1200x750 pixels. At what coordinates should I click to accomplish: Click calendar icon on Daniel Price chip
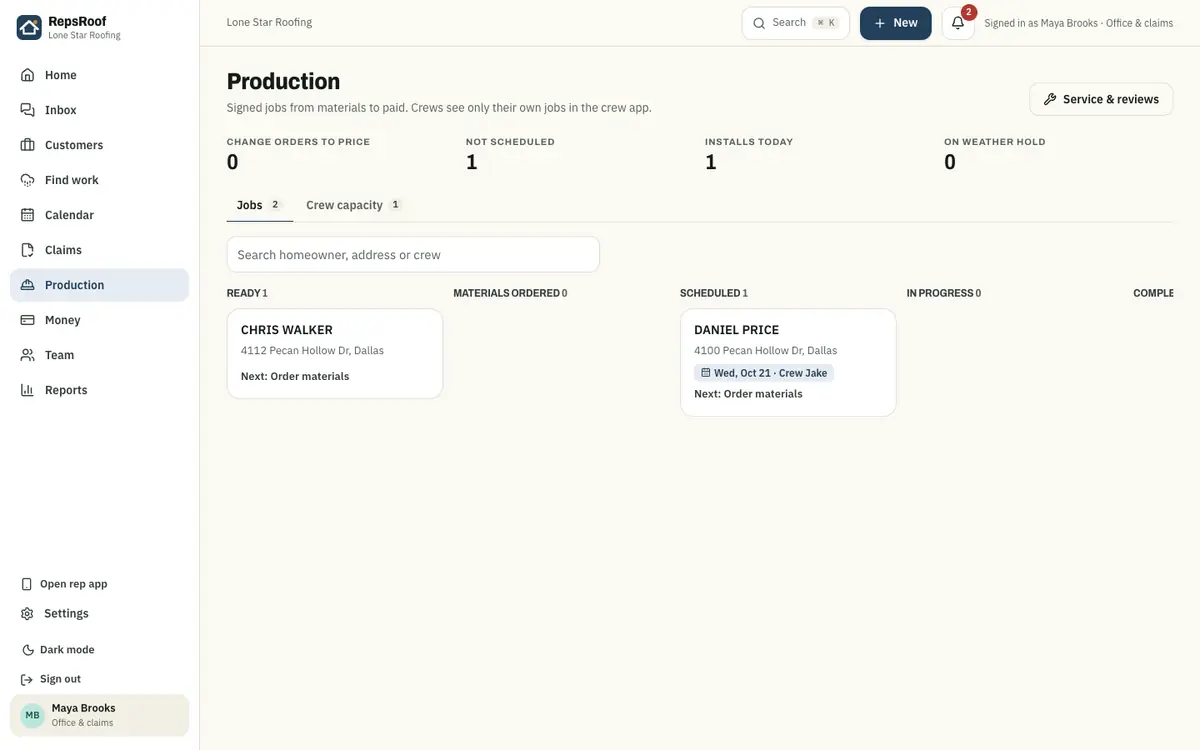pyautogui.click(x=706, y=373)
